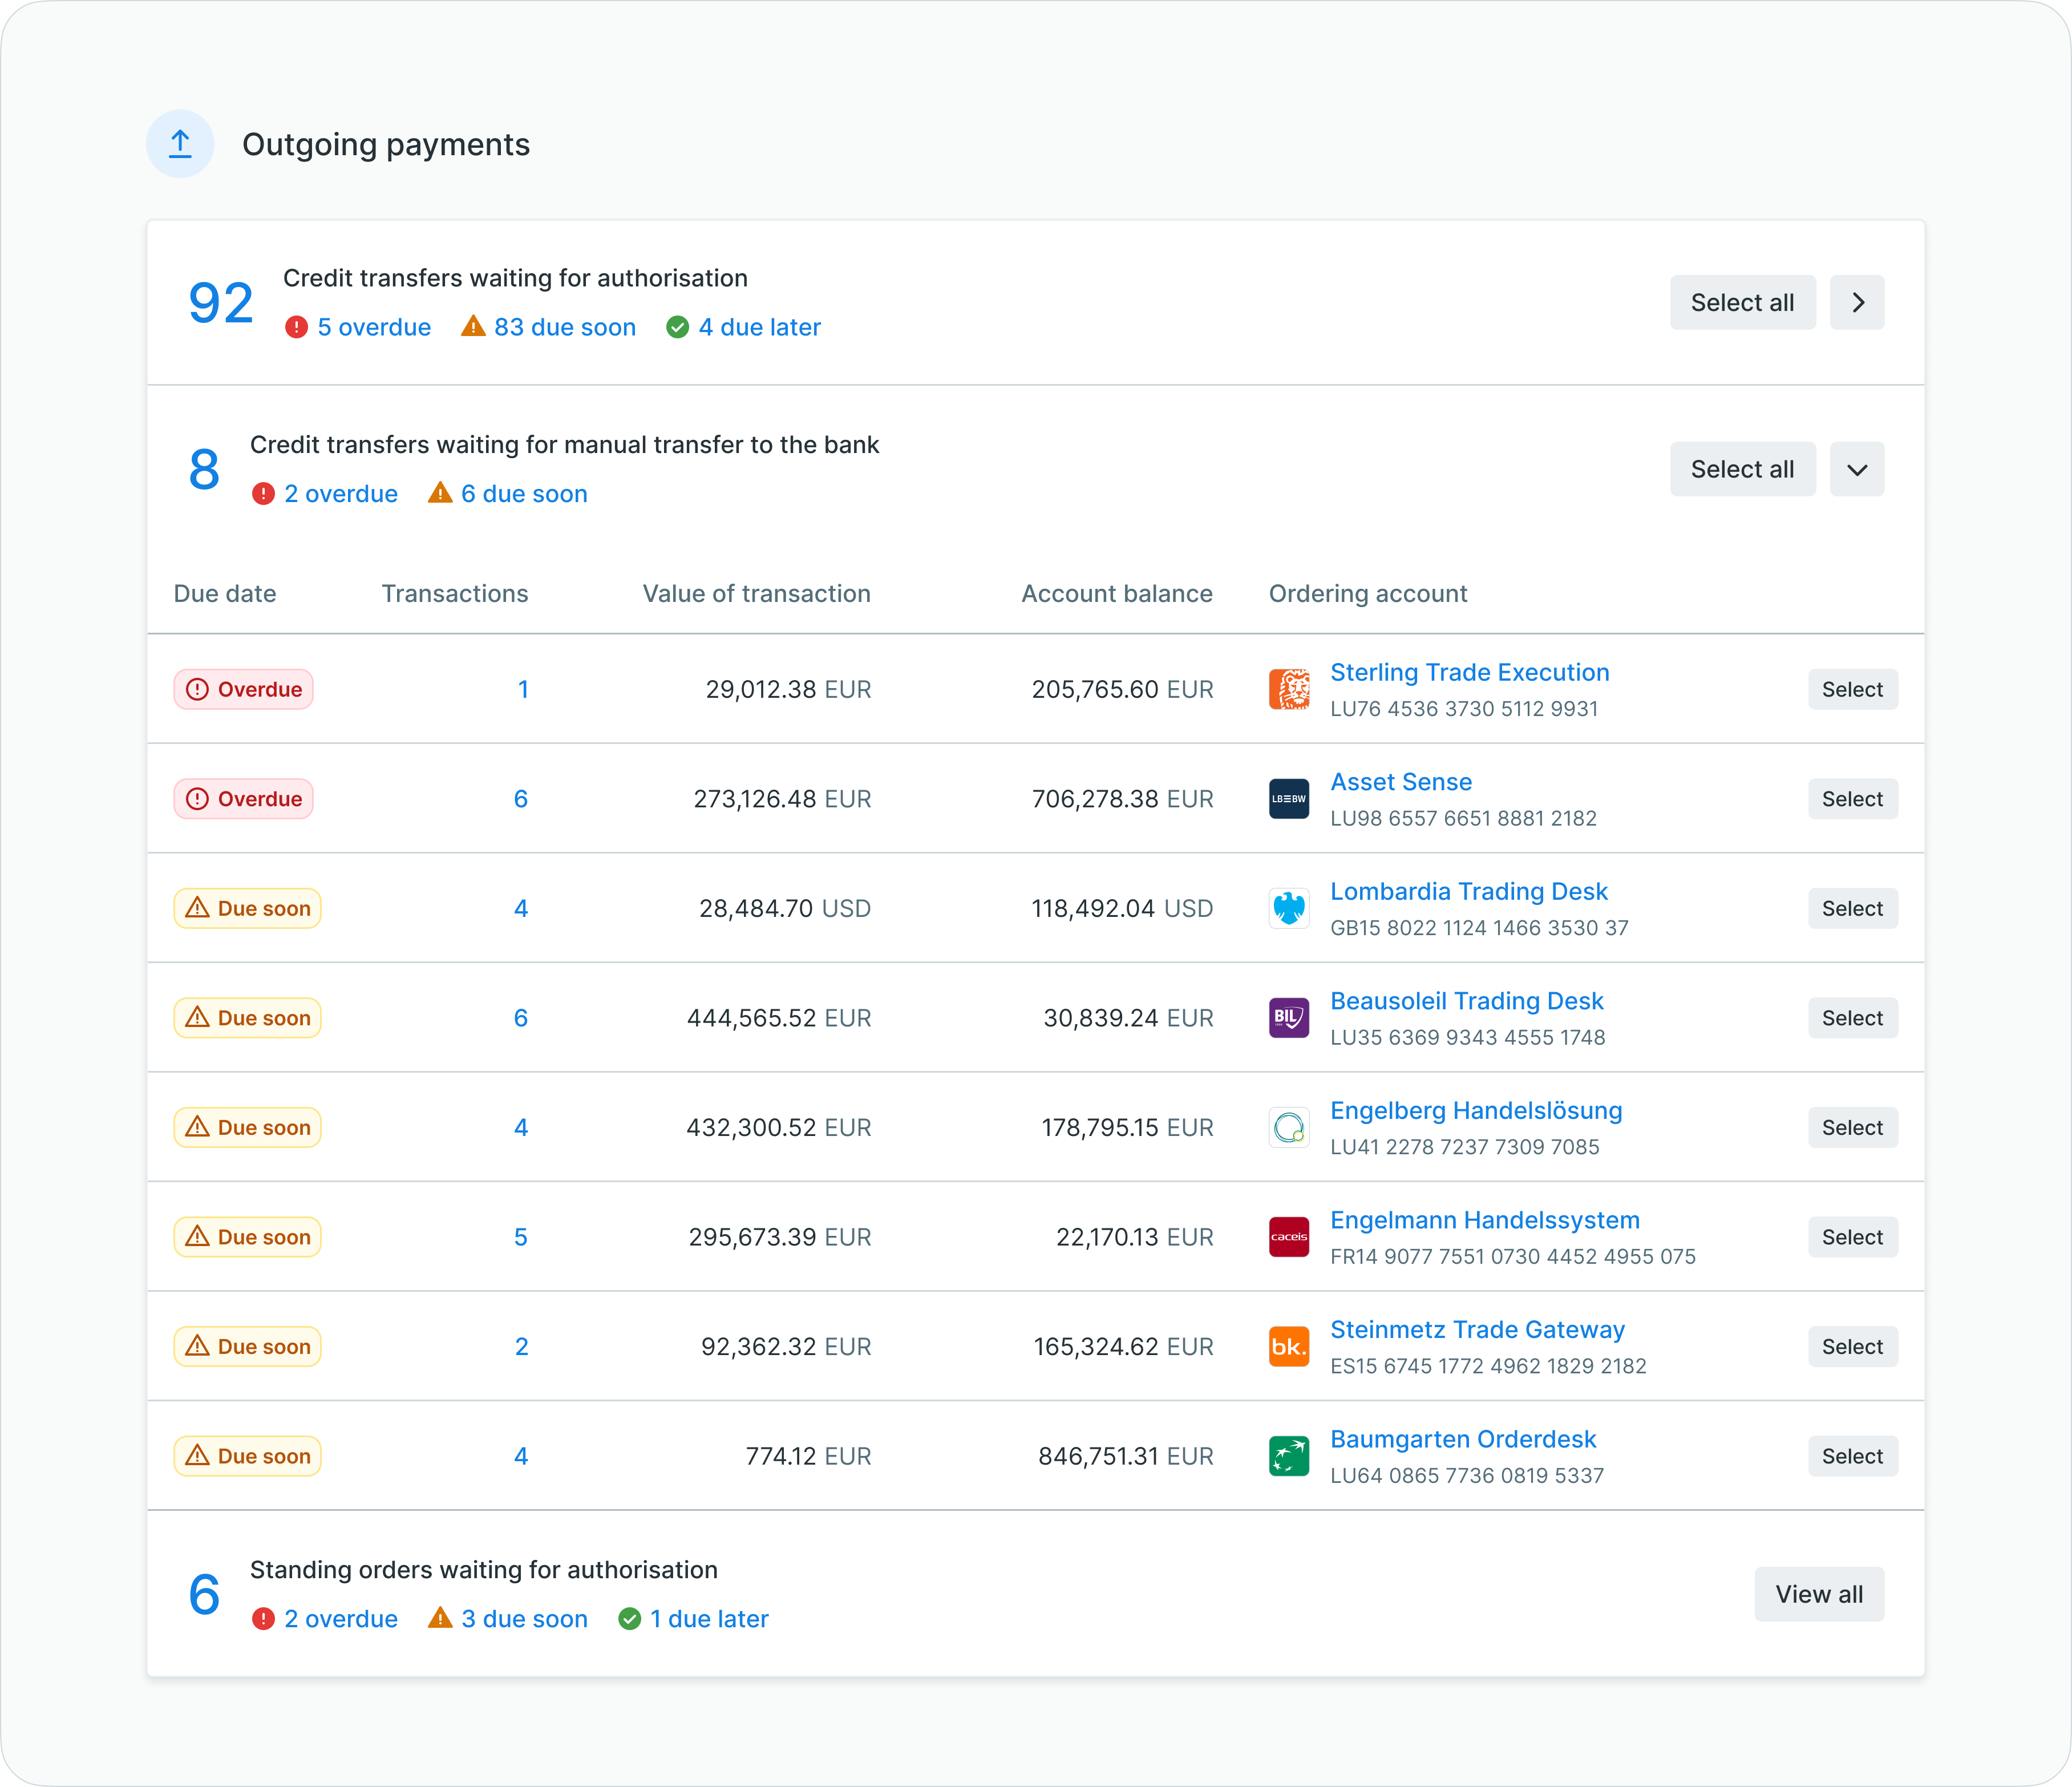This screenshot has width=2072, height=1787.
Task: Click the outgoing payments upload icon
Action: [180, 144]
